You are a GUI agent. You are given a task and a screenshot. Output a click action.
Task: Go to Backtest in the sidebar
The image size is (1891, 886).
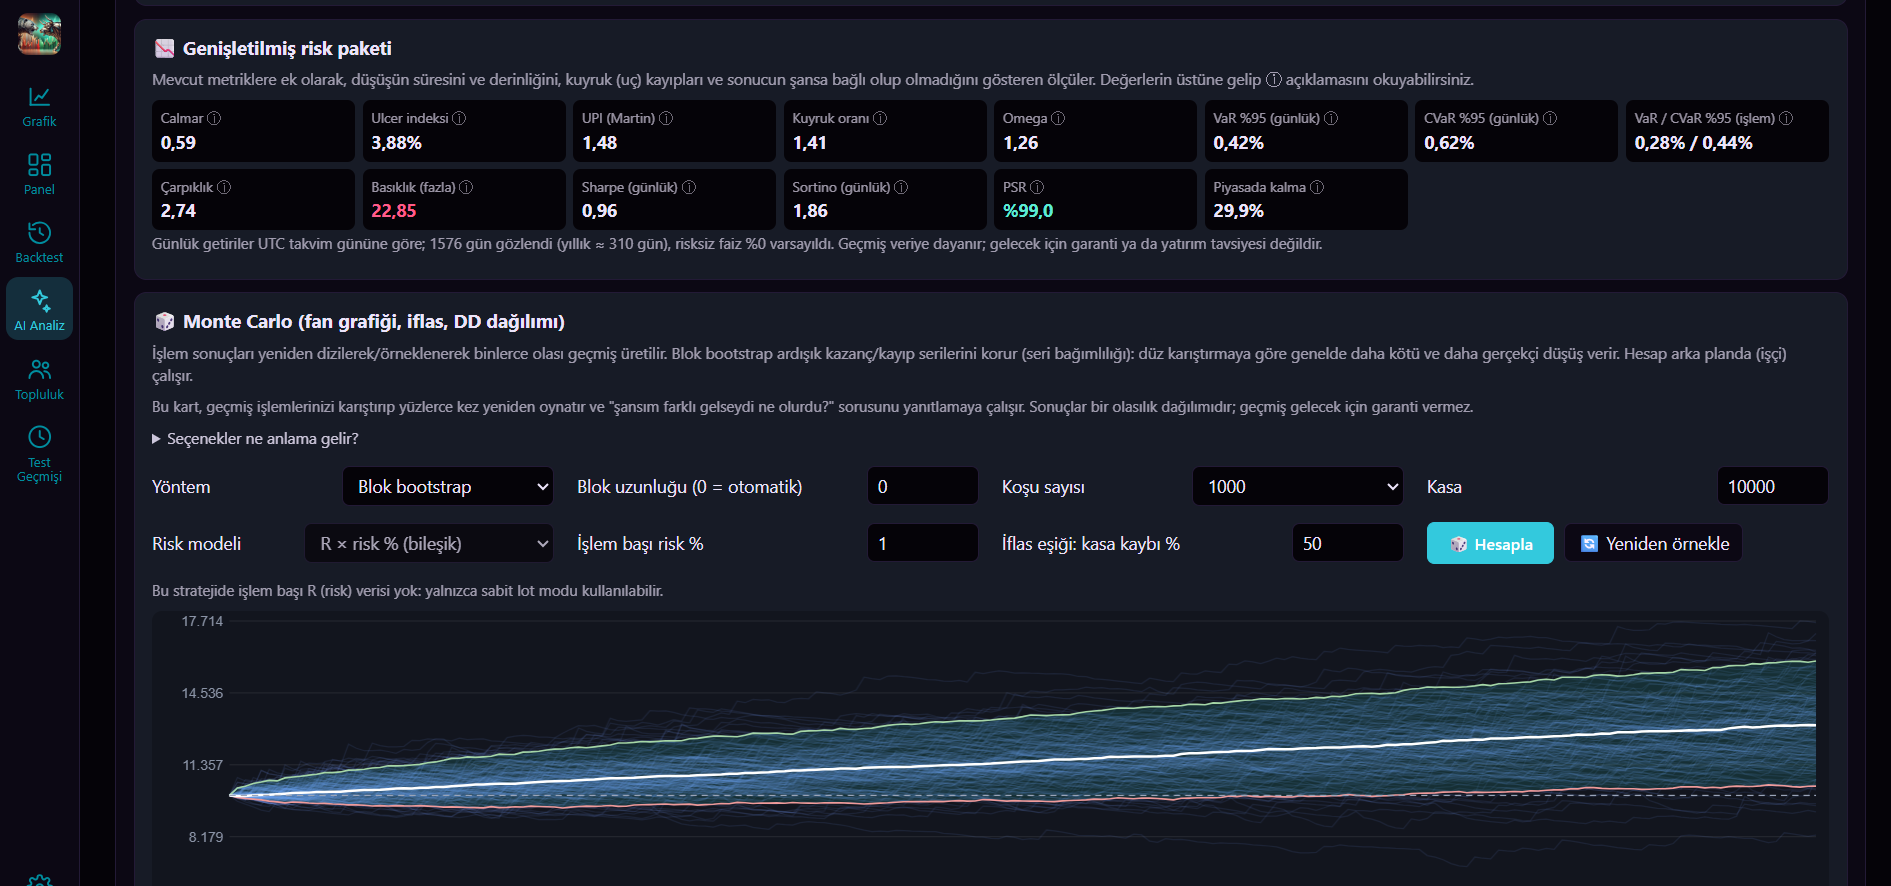click(x=39, y=242)
